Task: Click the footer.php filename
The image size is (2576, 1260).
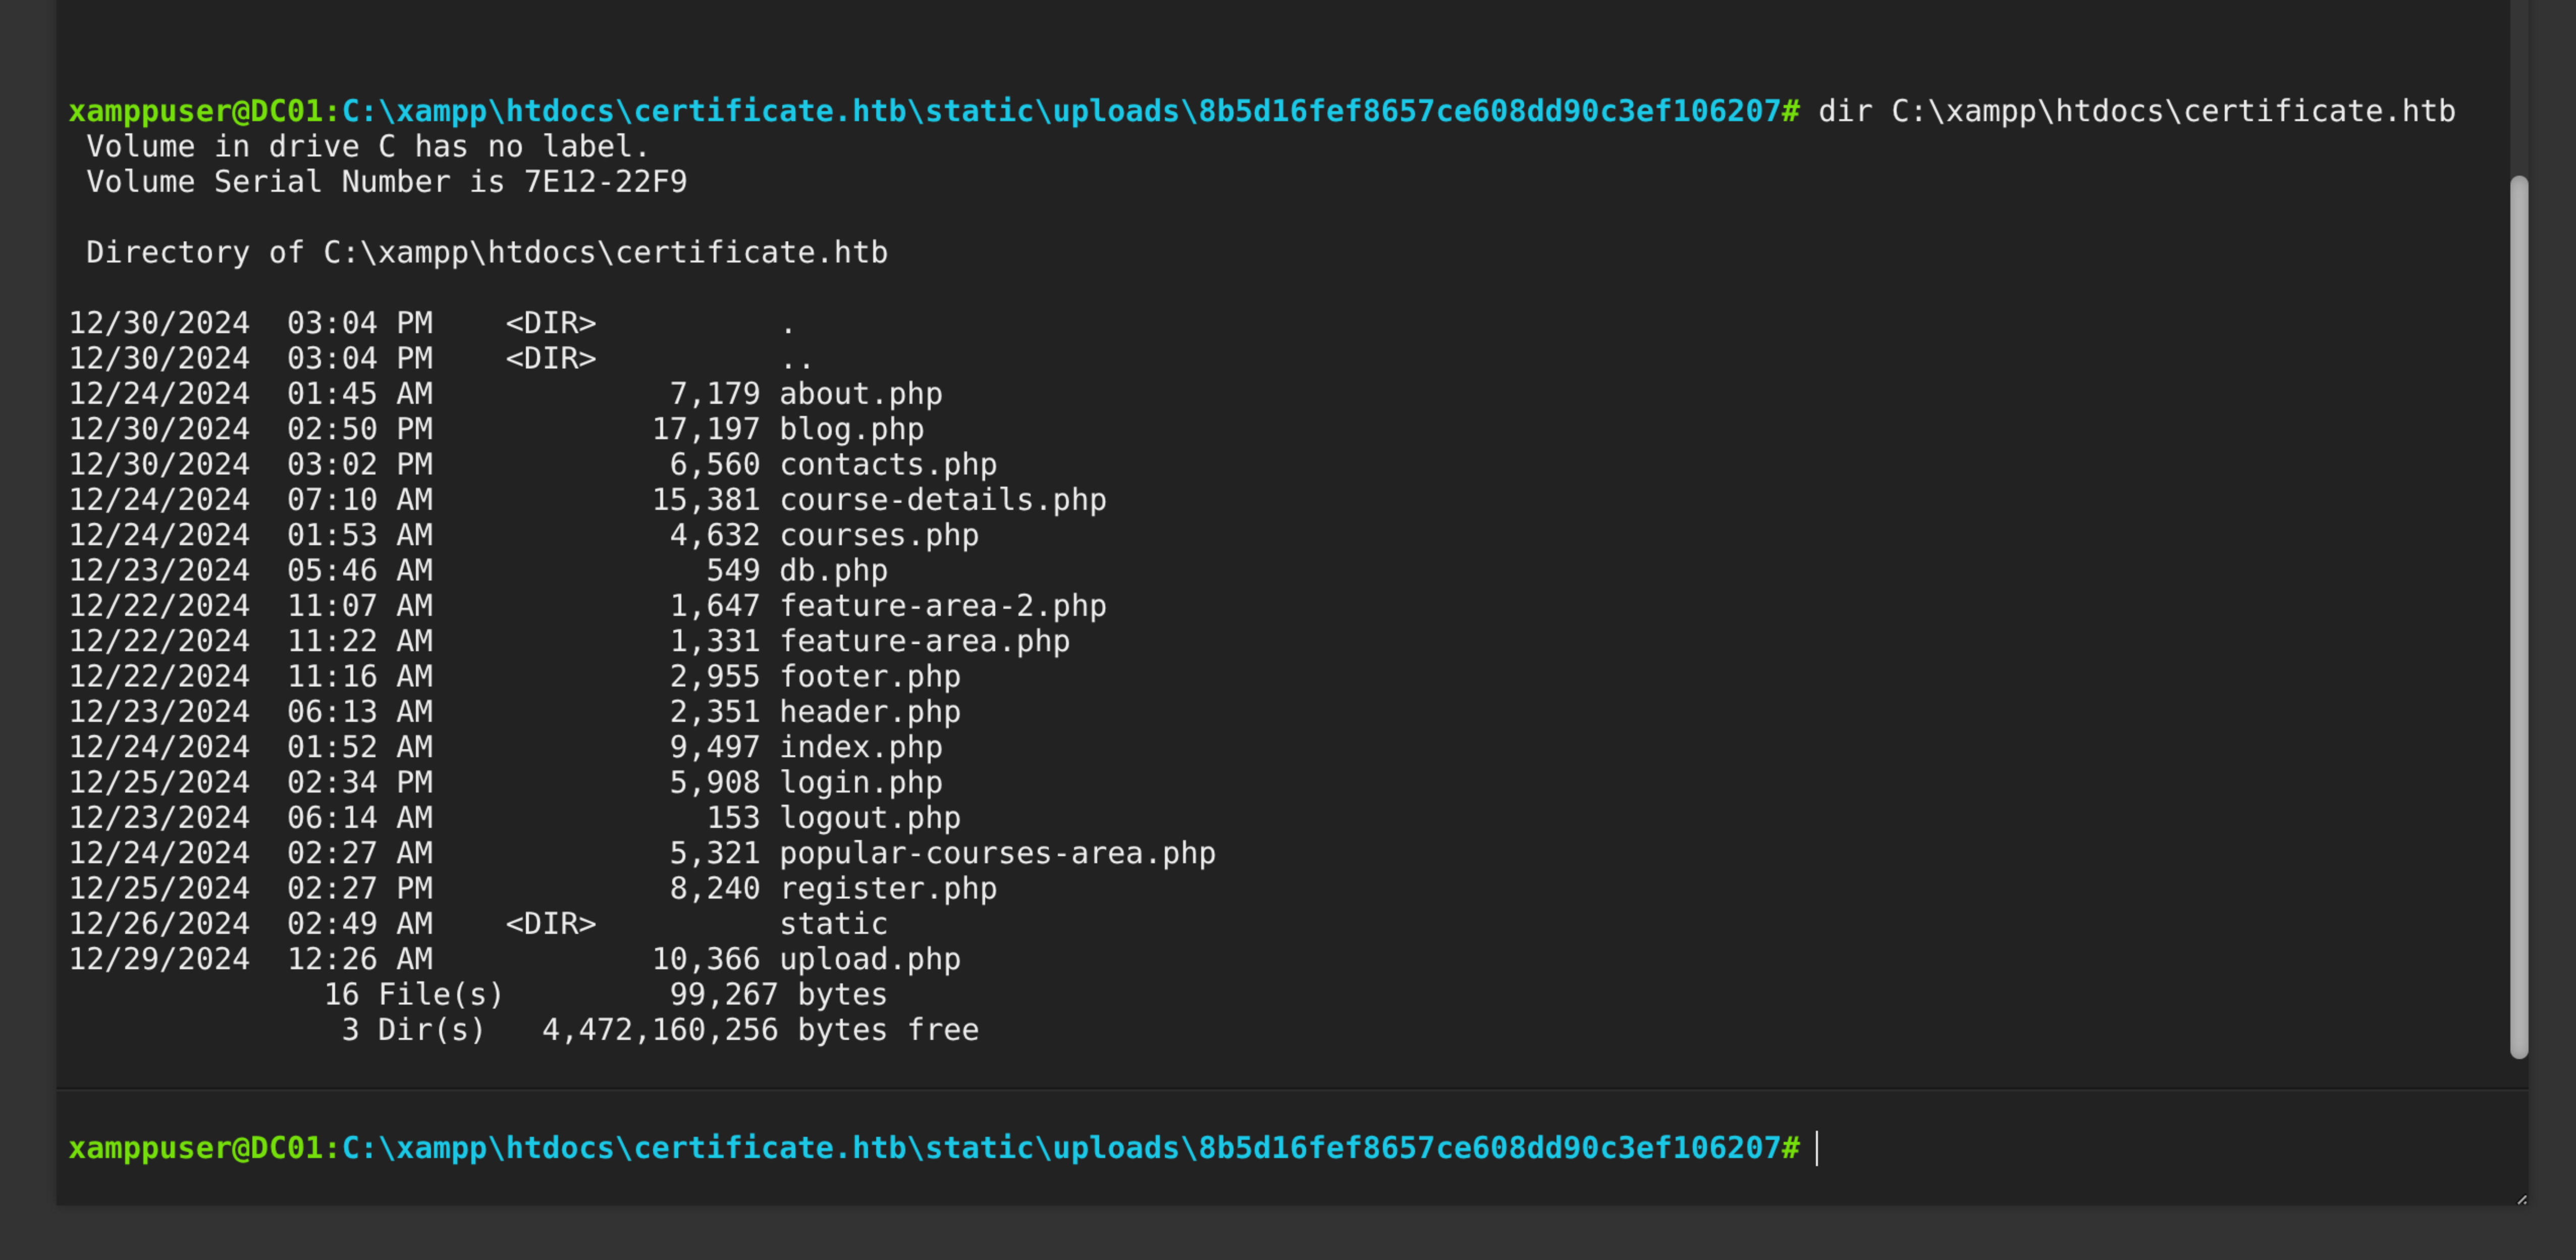Action: point(869,676)
